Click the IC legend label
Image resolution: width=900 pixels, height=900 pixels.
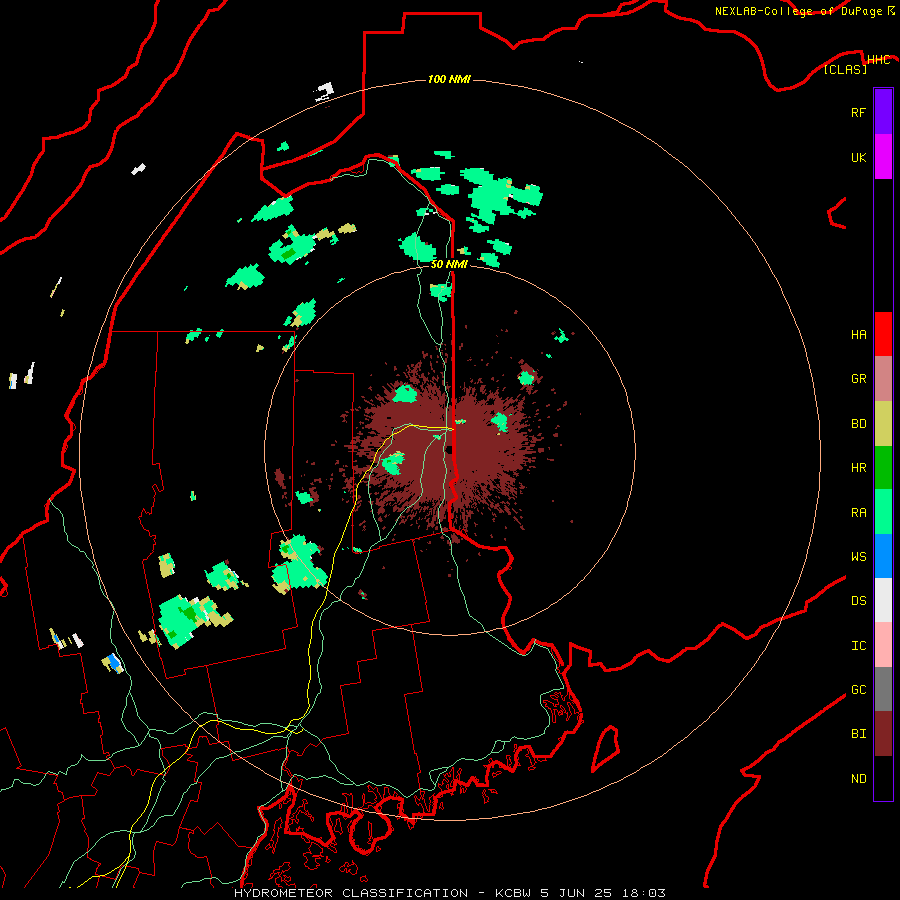point(858,646)
